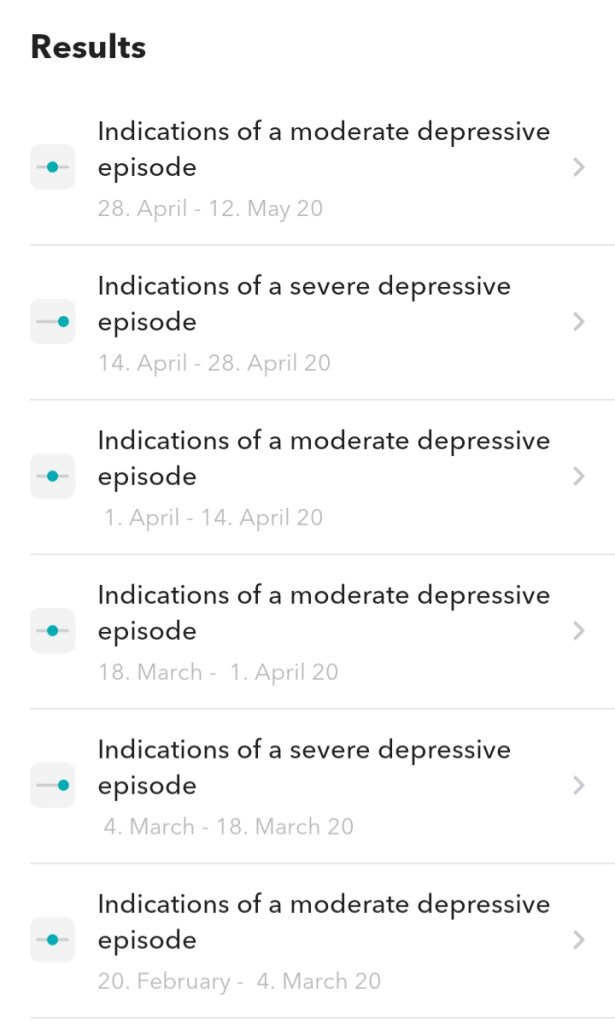Open moderate depressive episode result dated 28. April
Viewport: 615px width, 1036px height.
323,149
